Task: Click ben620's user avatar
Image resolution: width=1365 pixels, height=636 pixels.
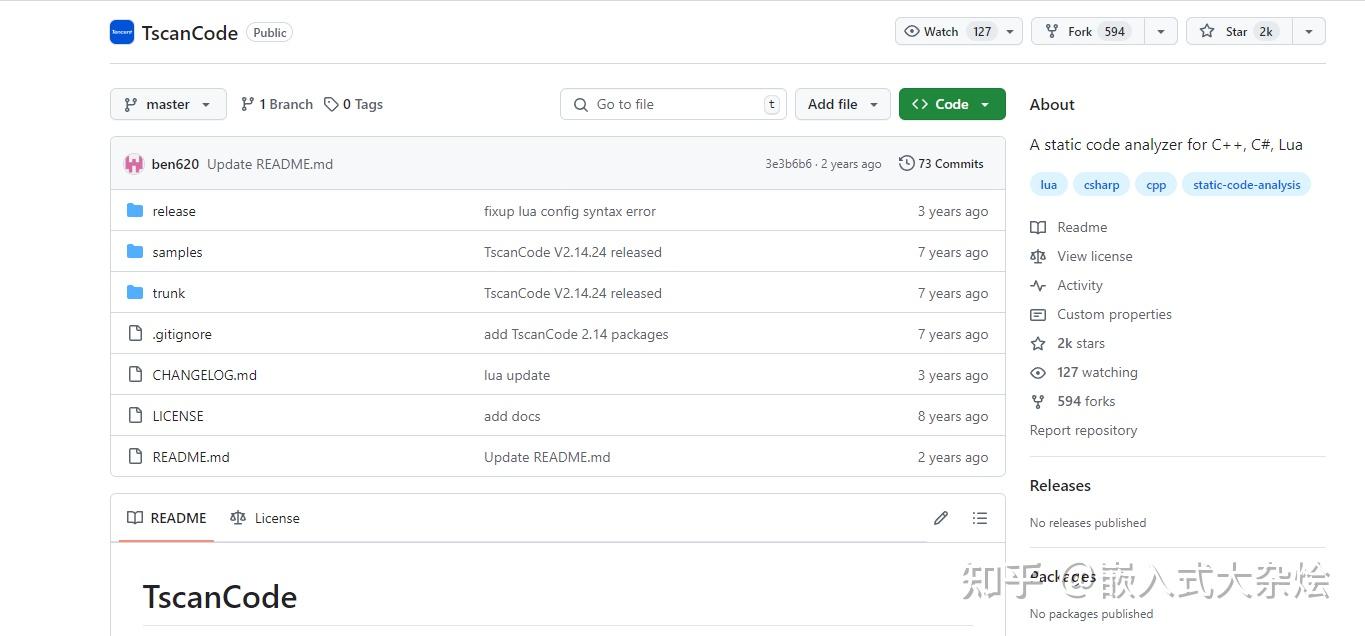Action: coord(134,164)
